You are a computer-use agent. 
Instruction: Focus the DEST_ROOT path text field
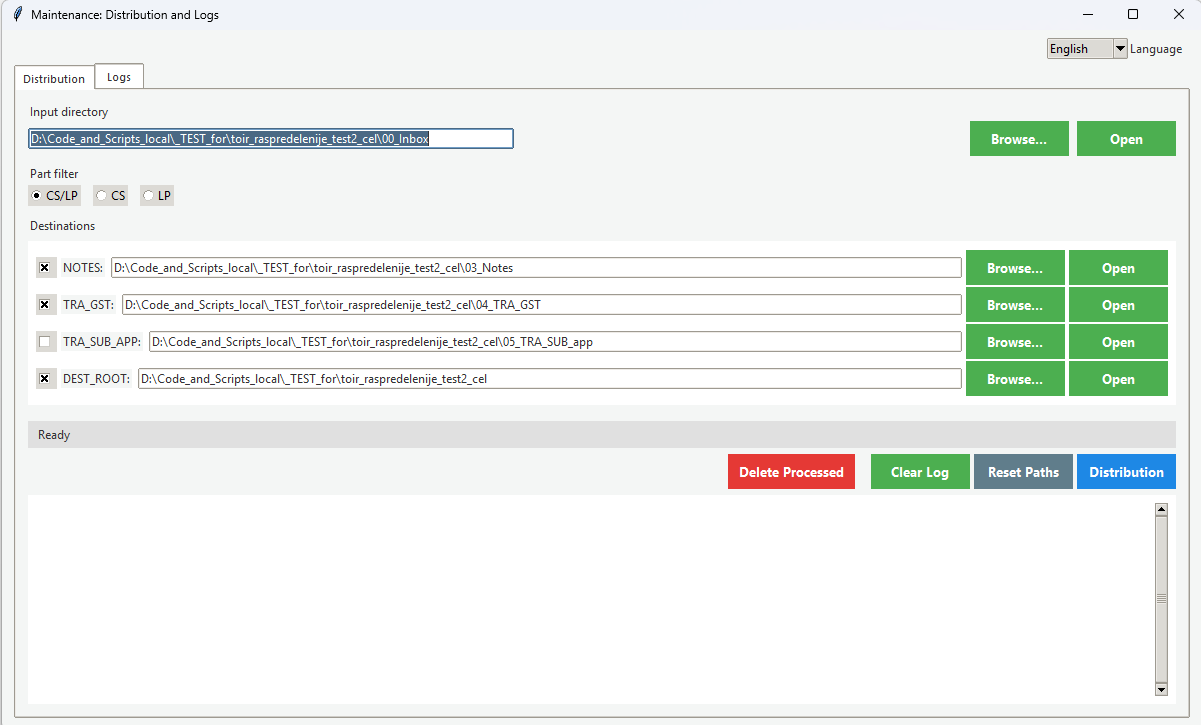550,379
